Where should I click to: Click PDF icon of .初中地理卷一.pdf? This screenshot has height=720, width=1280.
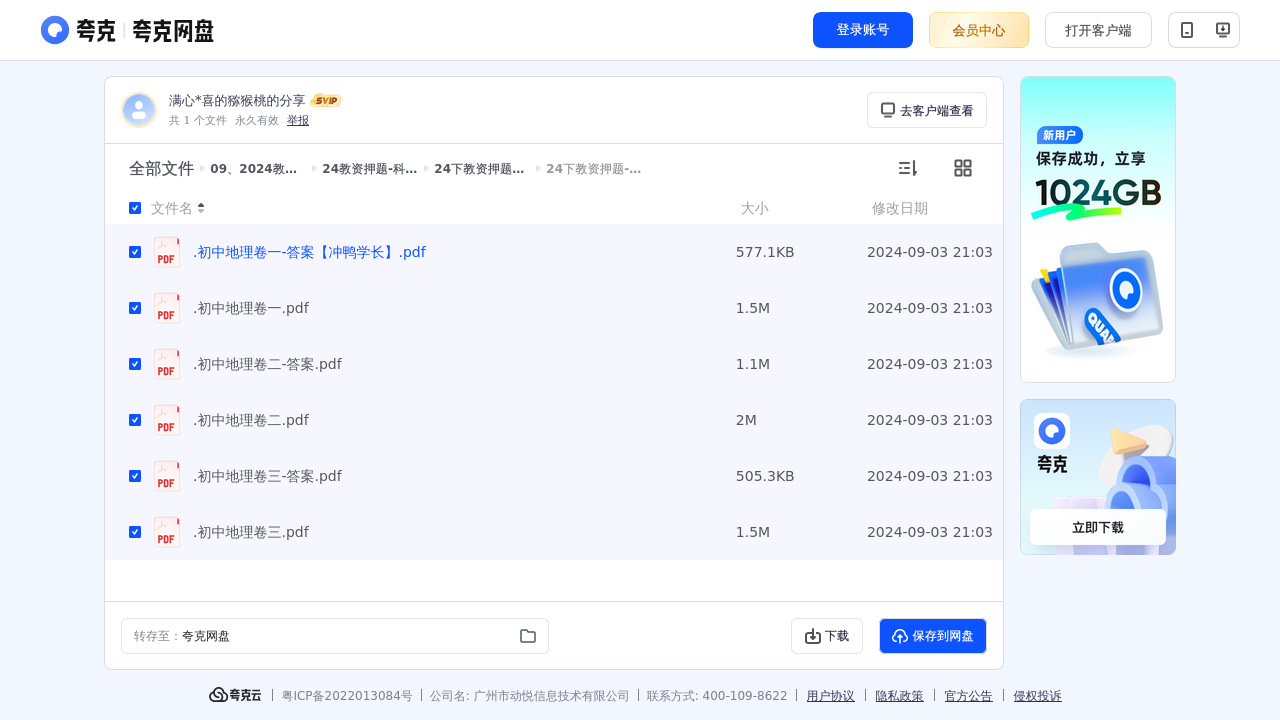click(167, 308)
